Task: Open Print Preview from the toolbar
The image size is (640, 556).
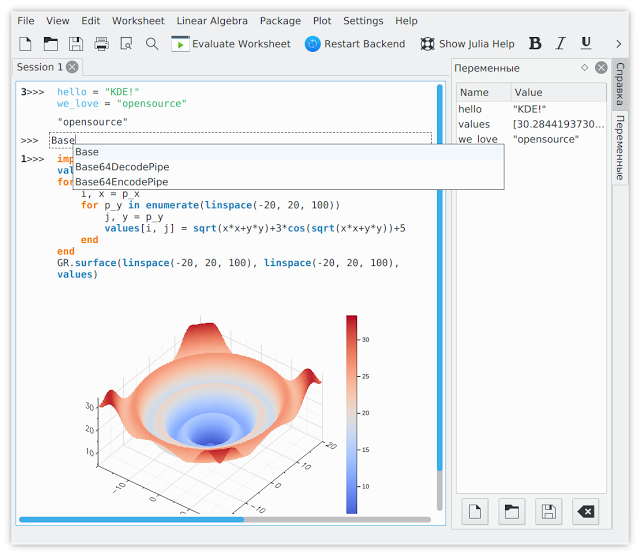Action: pos(127,44)
